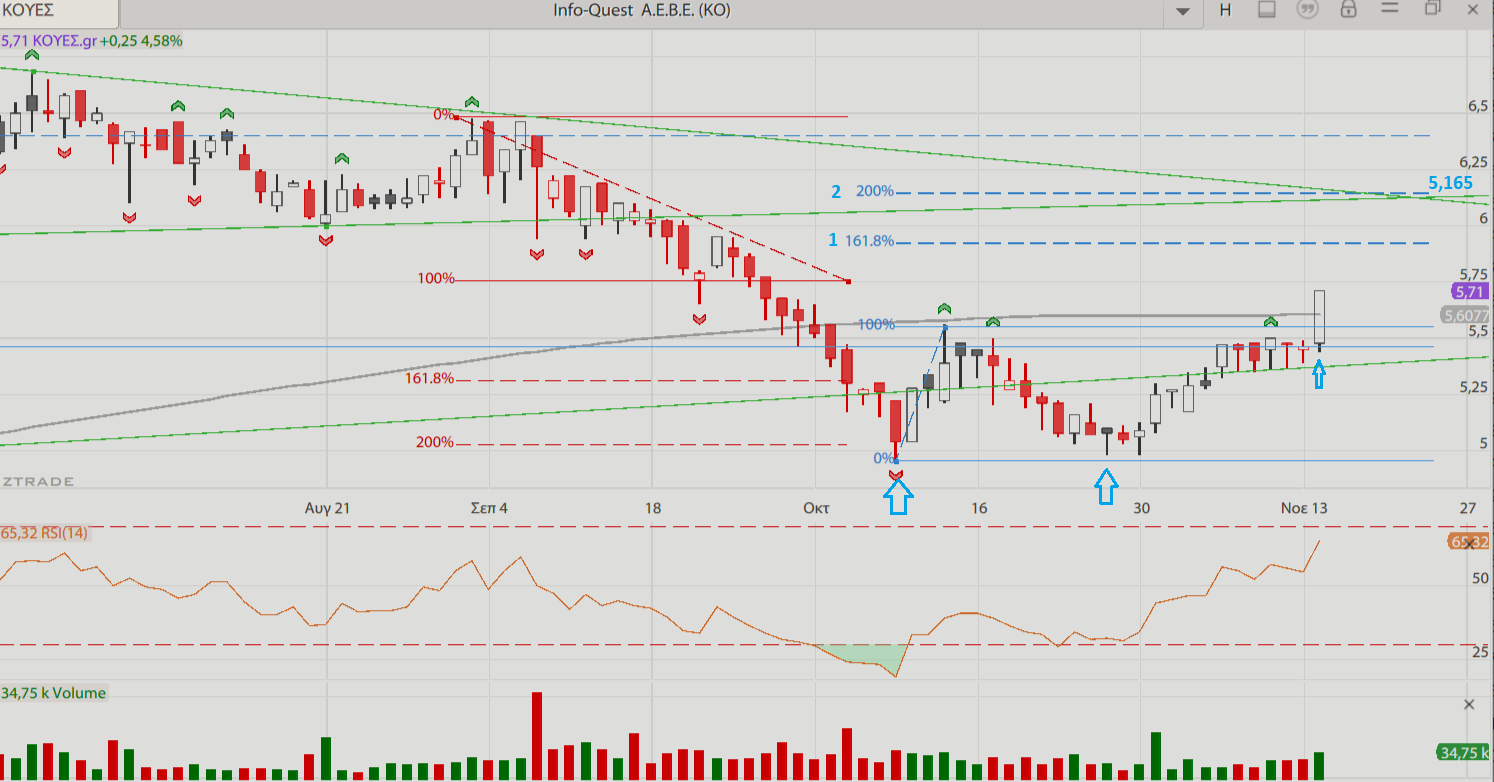Toggle the chart lock padlock icon

(x=1348, y=10)
